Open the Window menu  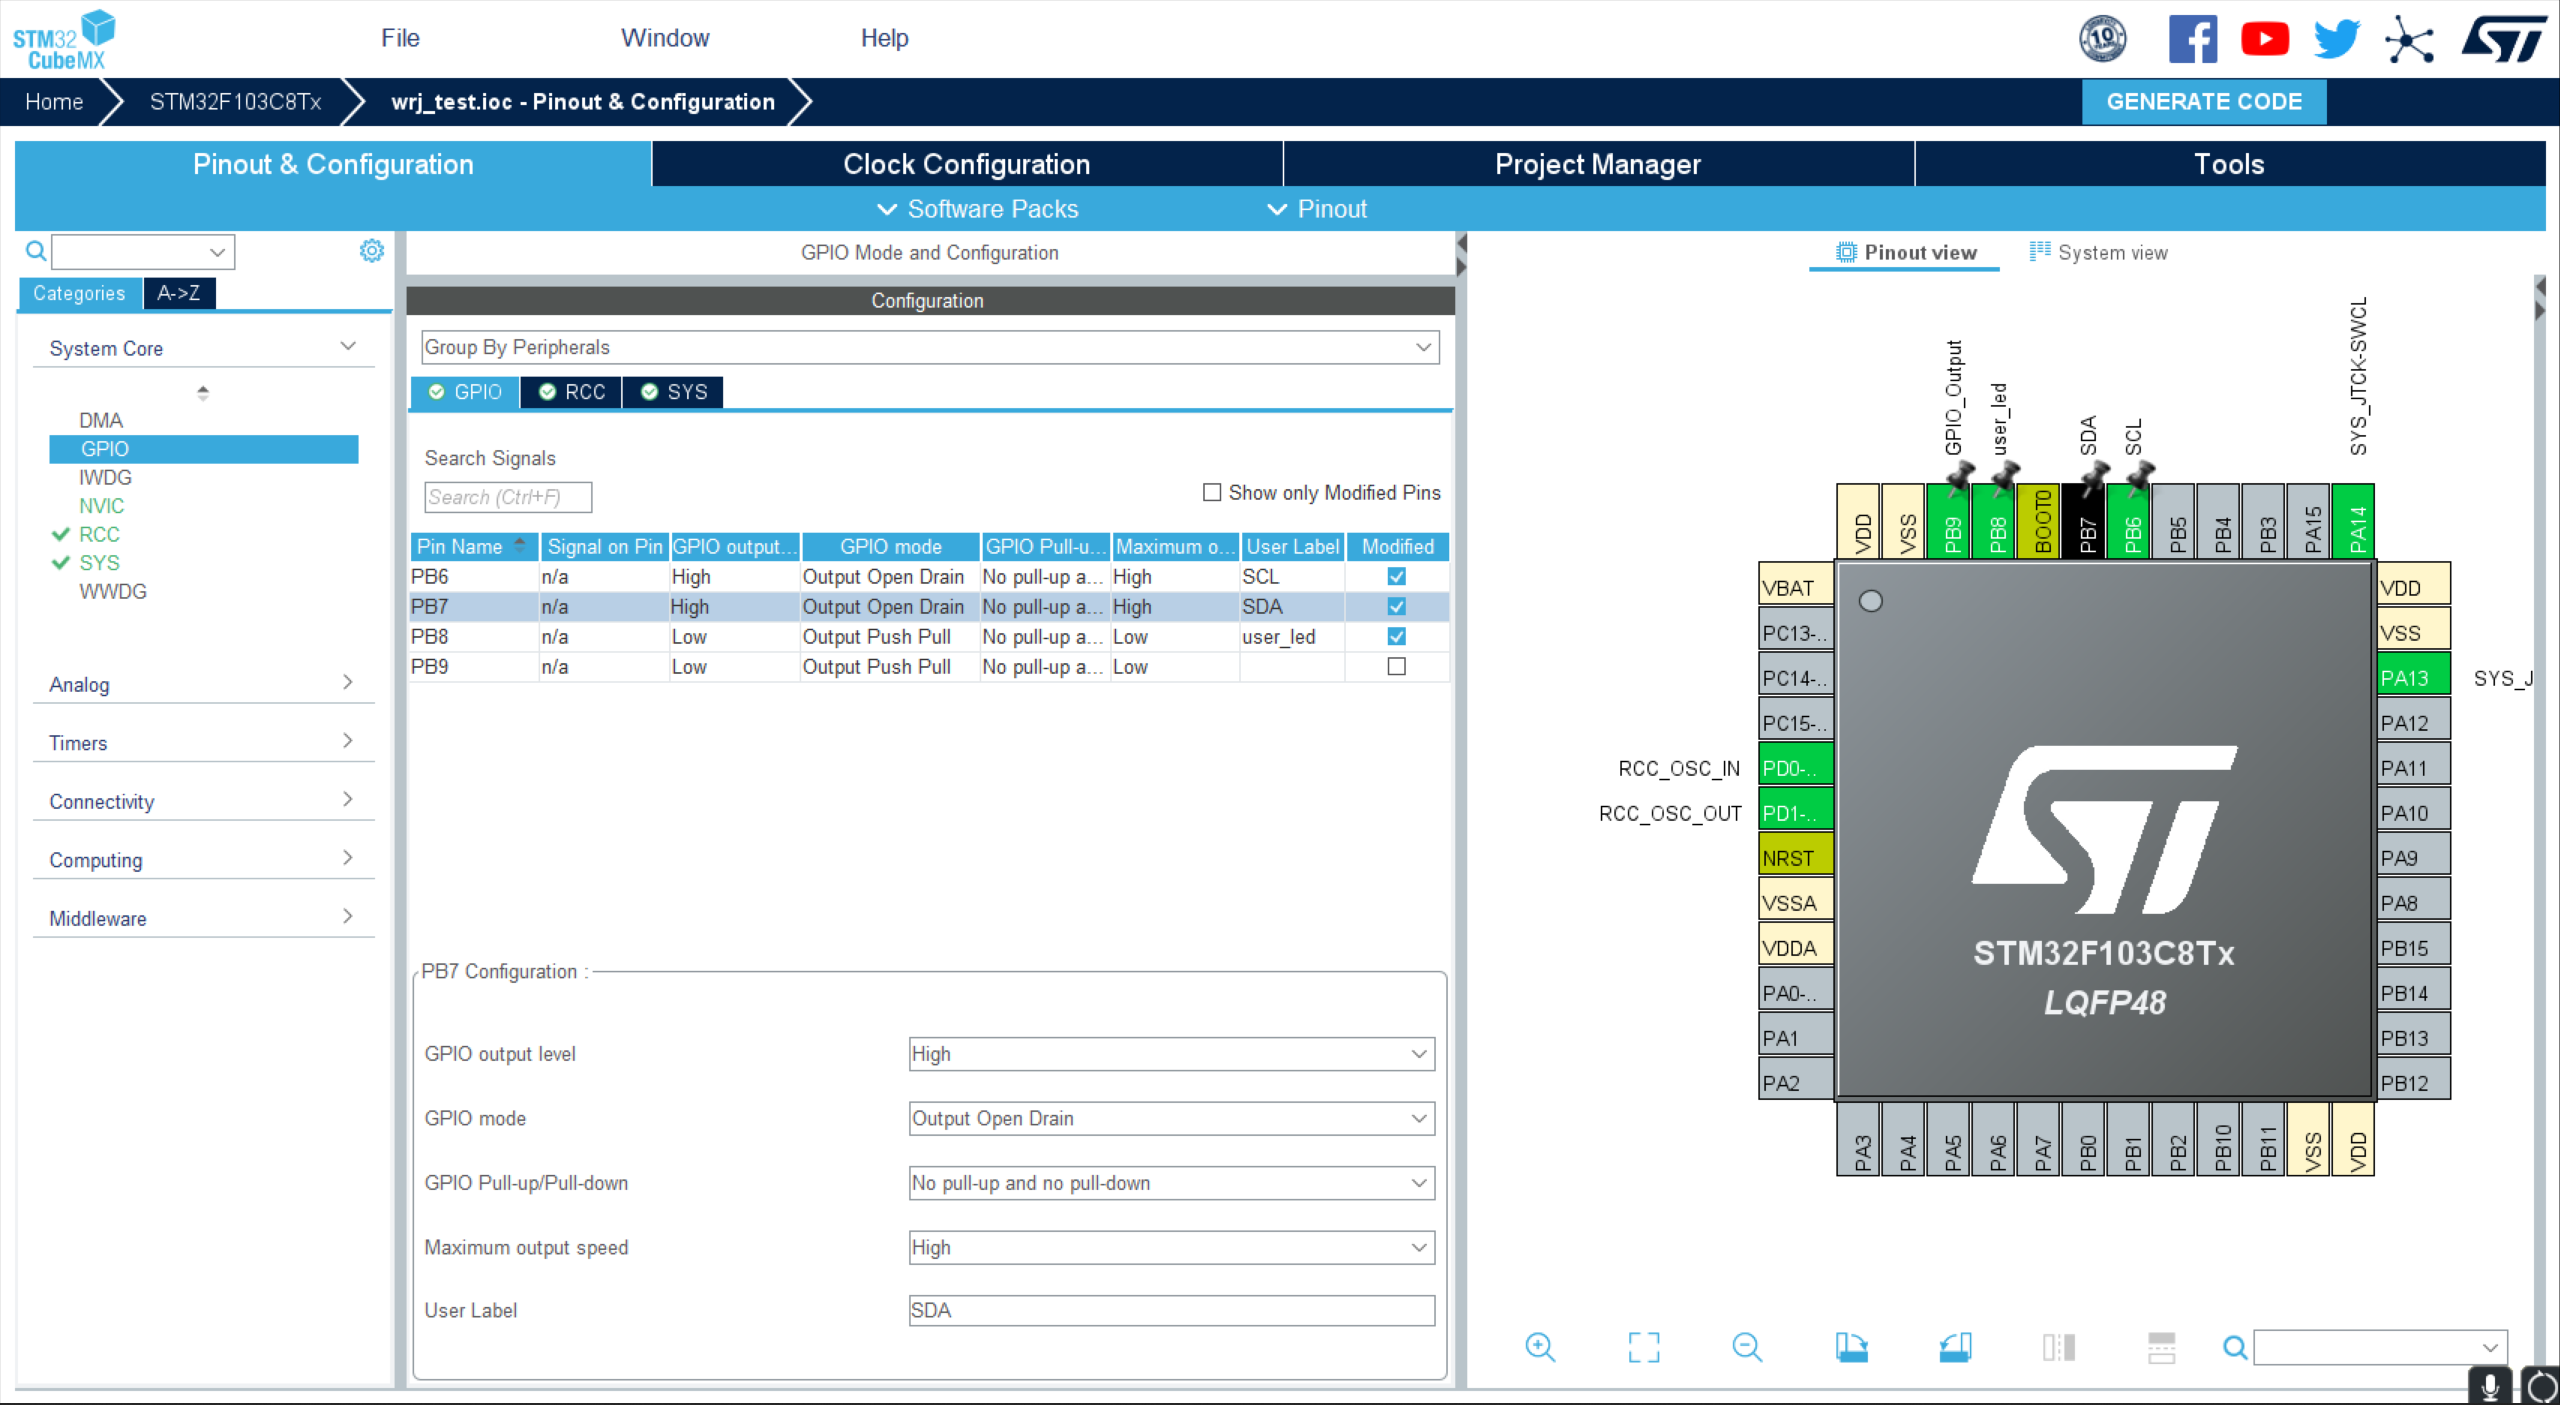[665, 38]
